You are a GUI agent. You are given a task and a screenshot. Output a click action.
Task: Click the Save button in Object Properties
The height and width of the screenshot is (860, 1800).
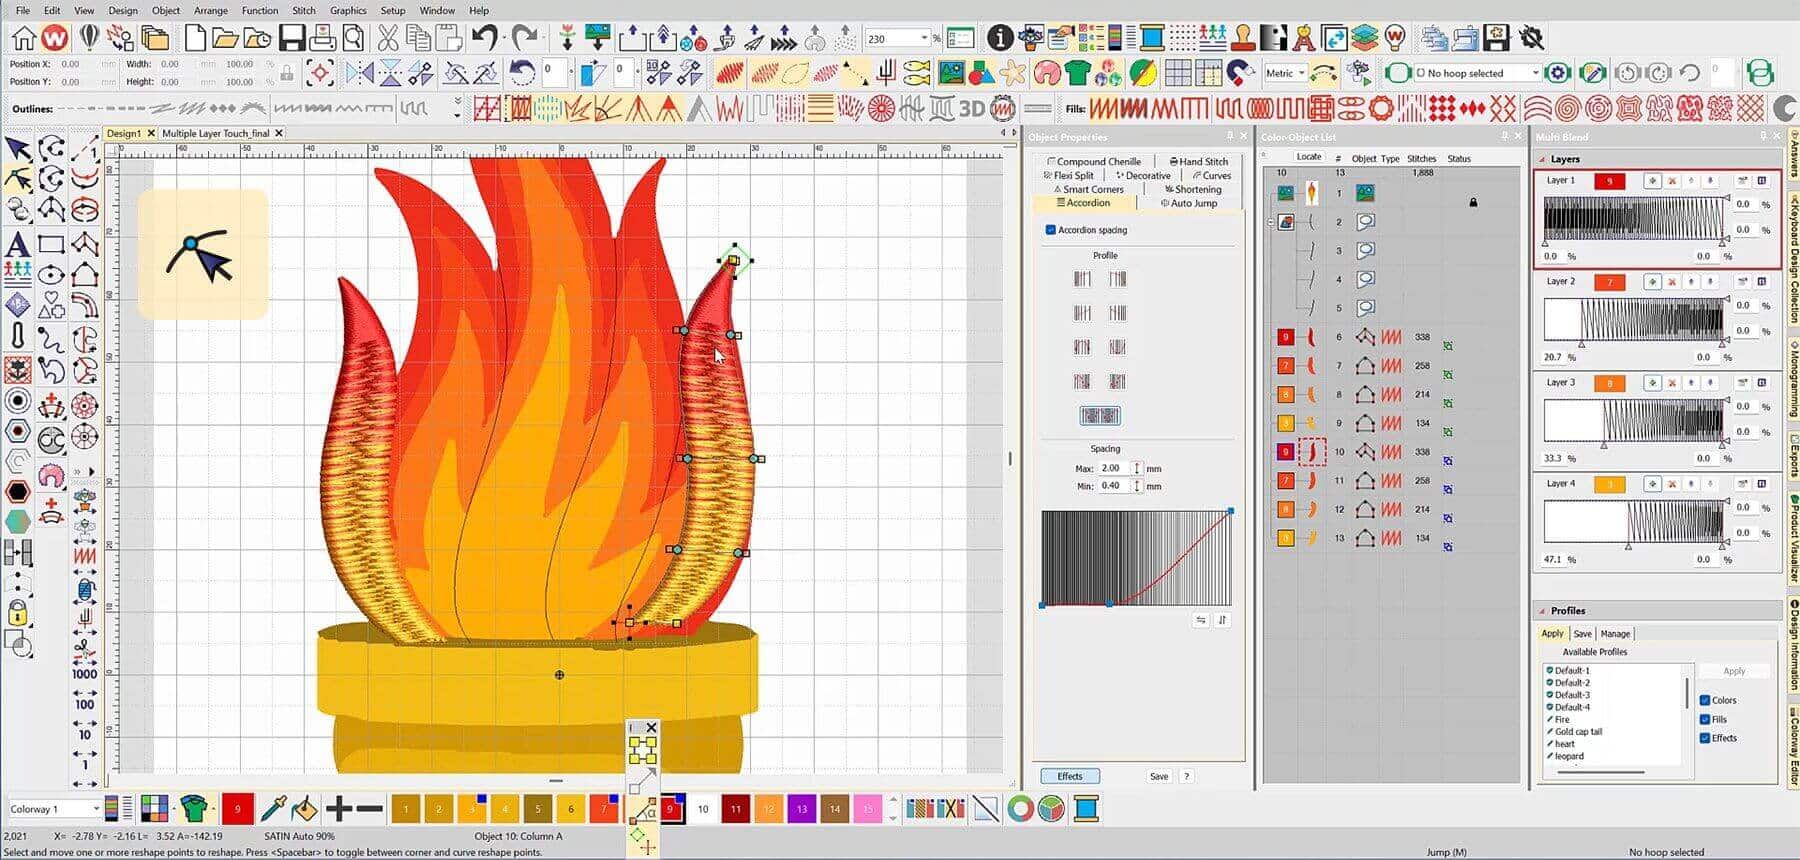1158,776
